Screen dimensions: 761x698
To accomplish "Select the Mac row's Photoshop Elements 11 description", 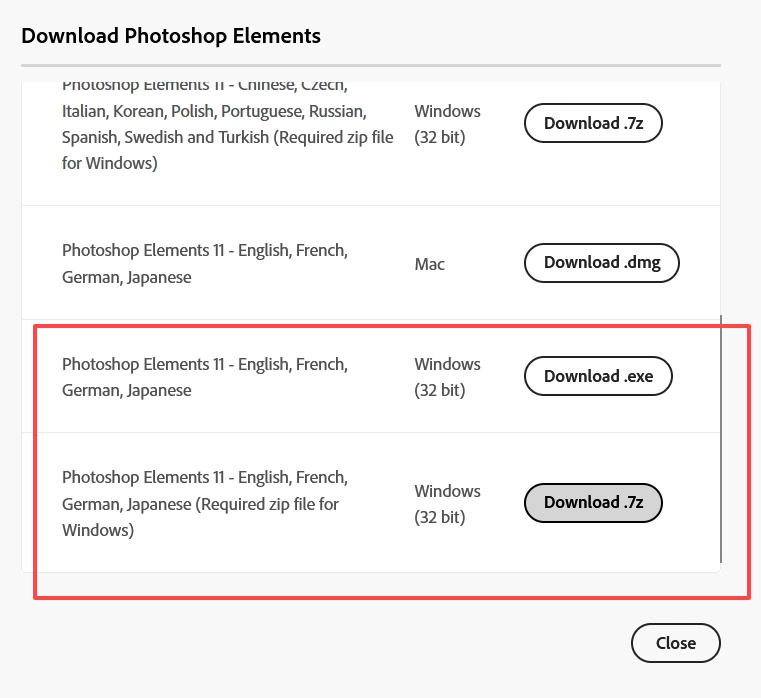I will point(205,264).
